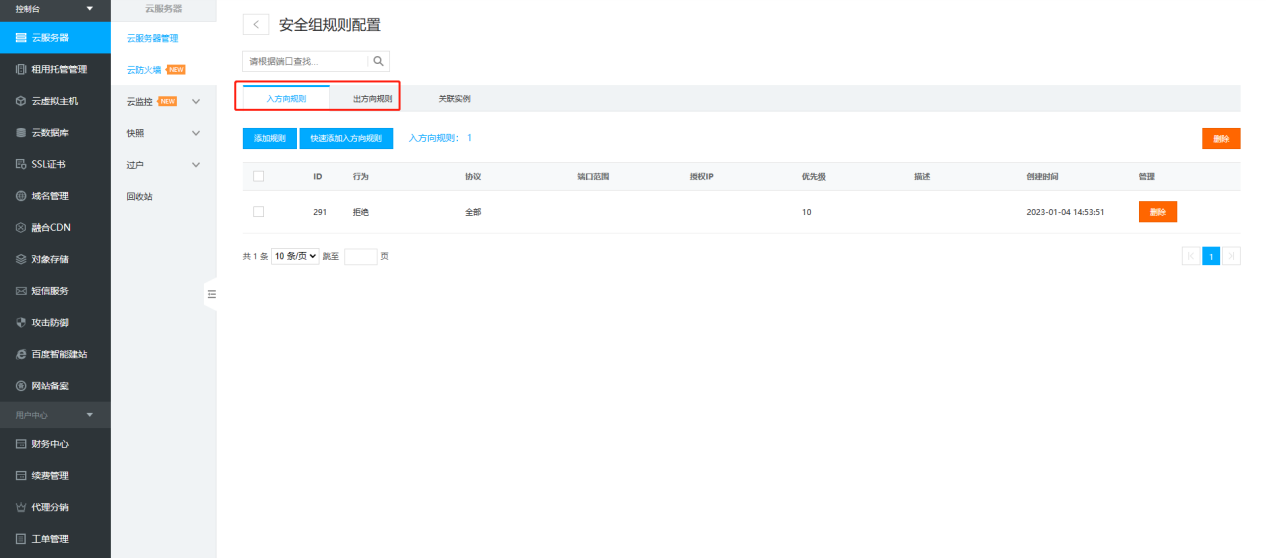Image resolution: width=1267 pixels, height=558 pixels.
Task: Click the 快速添加入方向规则 button
Action: tap(346, 139)
